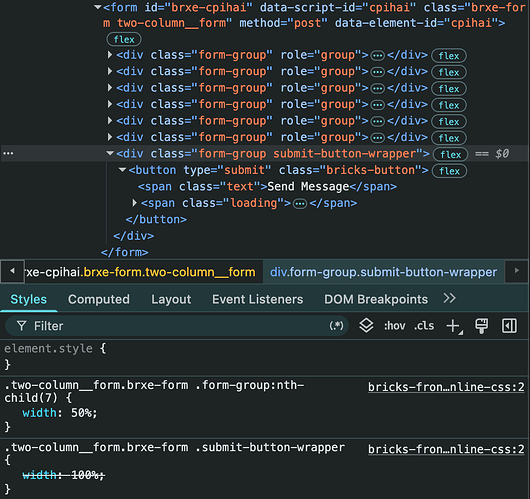
Task: Open the CSS layers view icon
Action: coord(366,326)
